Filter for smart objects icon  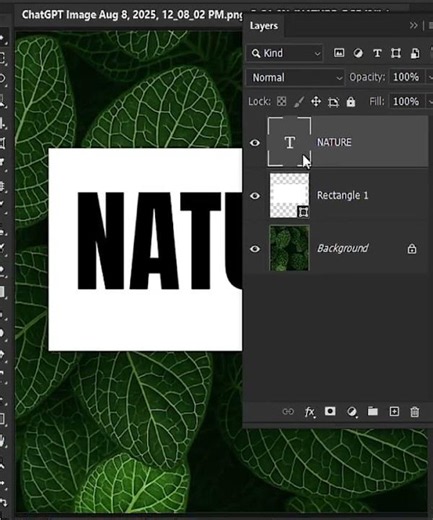(x=415, y=53)
